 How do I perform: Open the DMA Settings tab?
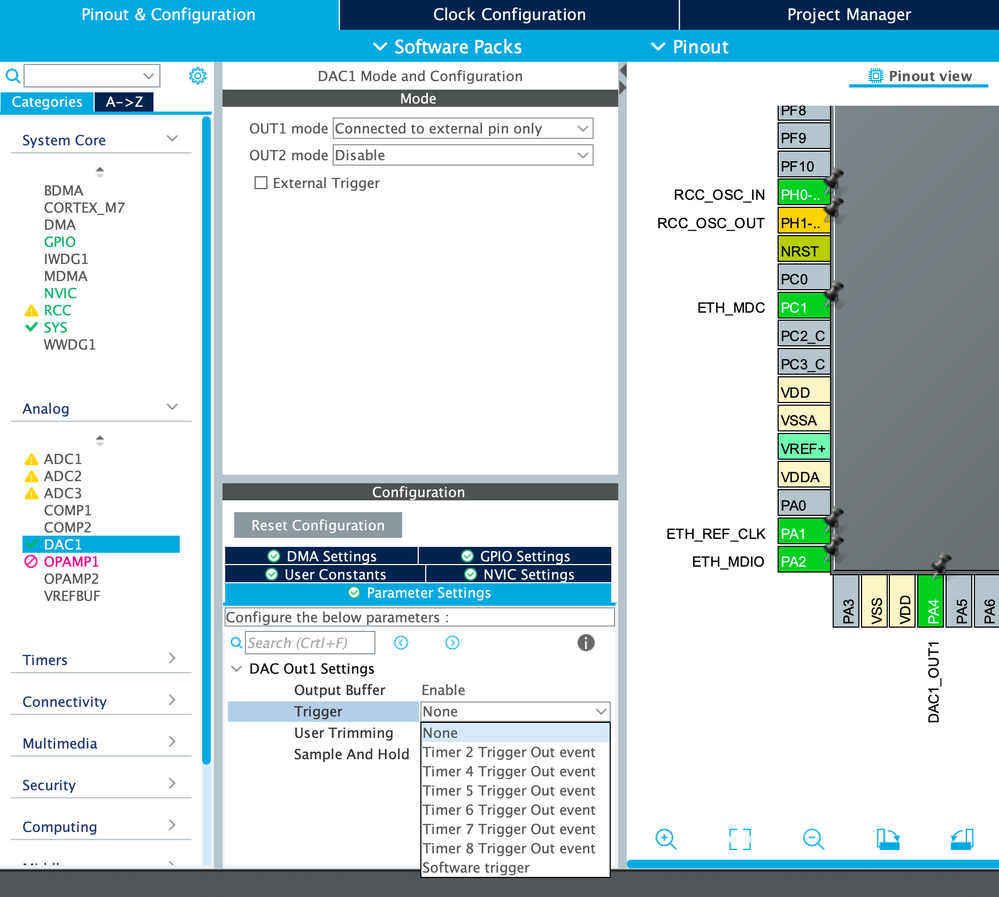pyautogui.click(x=322, y=556)
